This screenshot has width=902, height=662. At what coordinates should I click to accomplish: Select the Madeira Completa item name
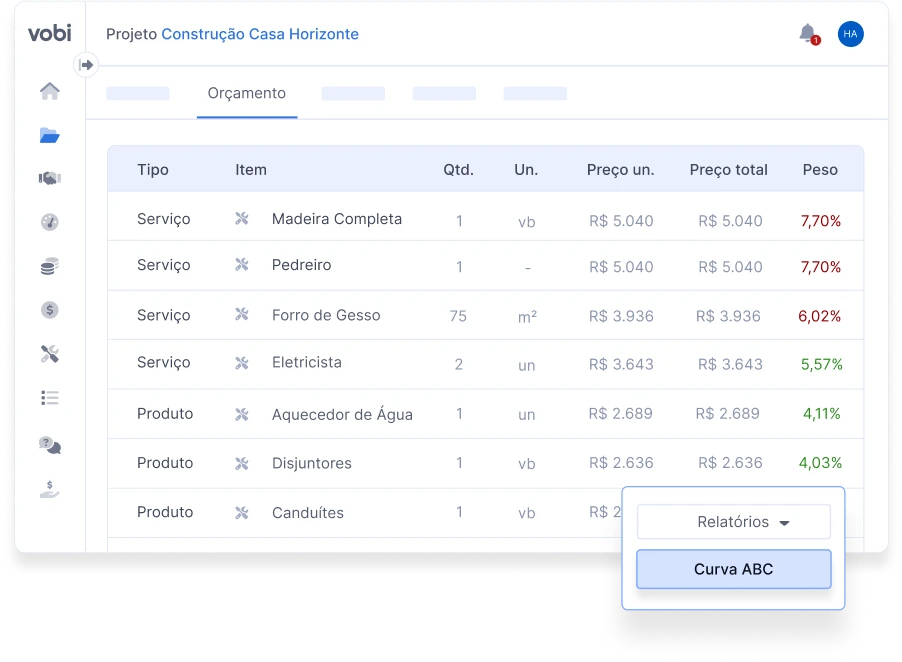[x=337, y=219]
